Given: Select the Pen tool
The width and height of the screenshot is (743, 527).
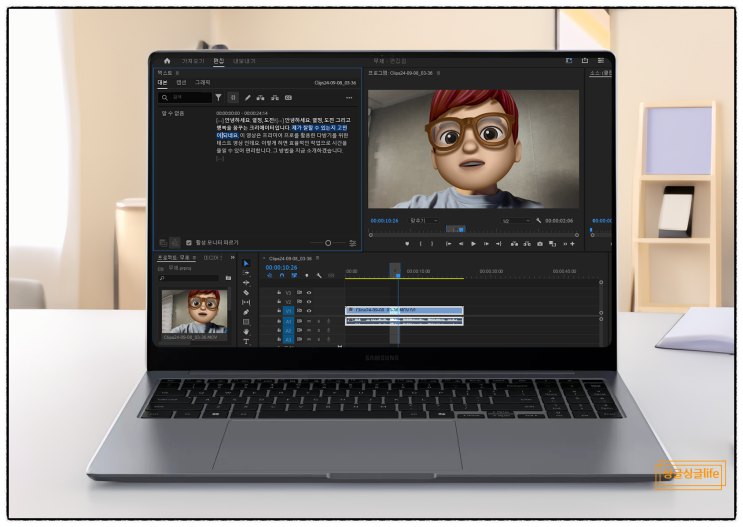Looking at the screenshot, I should [x=246, y=312].
